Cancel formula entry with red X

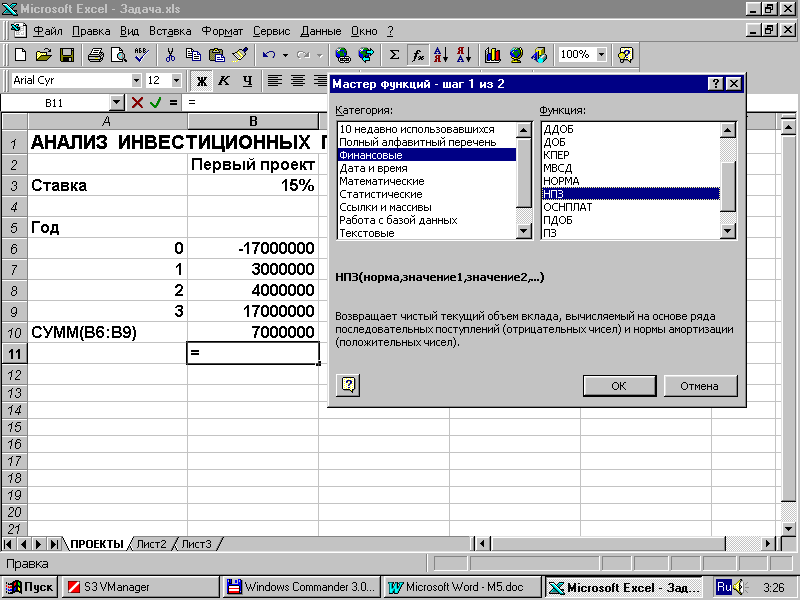(x=137, y=103)
